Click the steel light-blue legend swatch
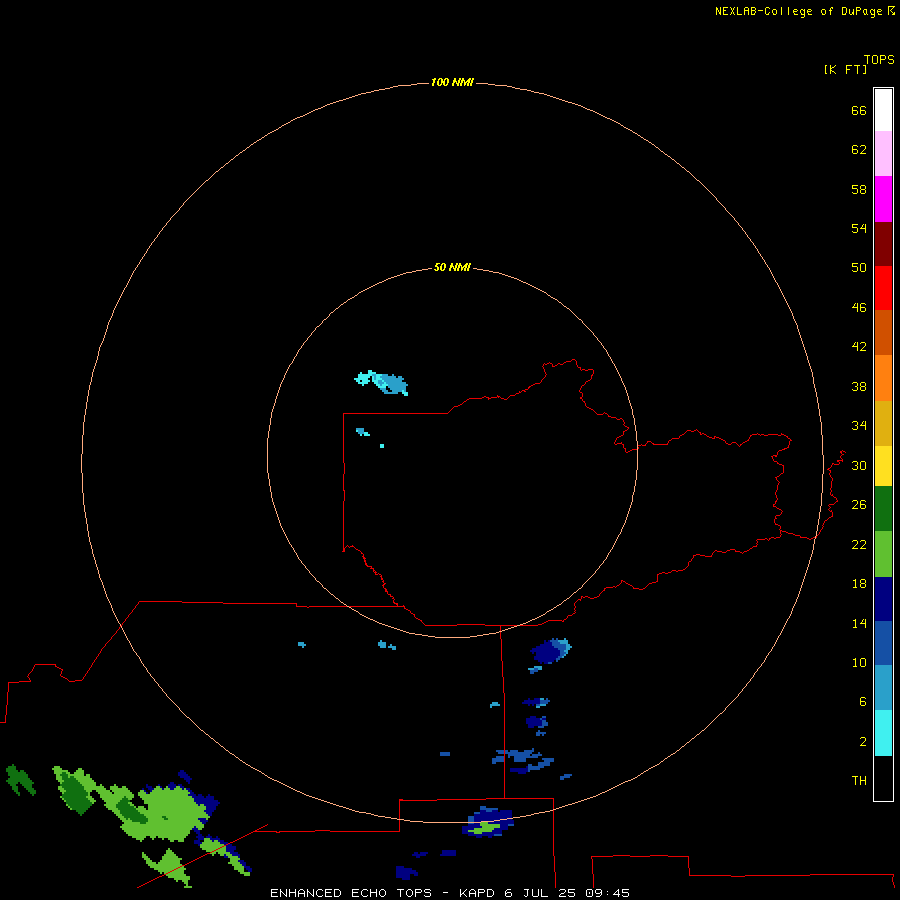Viewport: 900px width, 900px height. tap(883, 687)
